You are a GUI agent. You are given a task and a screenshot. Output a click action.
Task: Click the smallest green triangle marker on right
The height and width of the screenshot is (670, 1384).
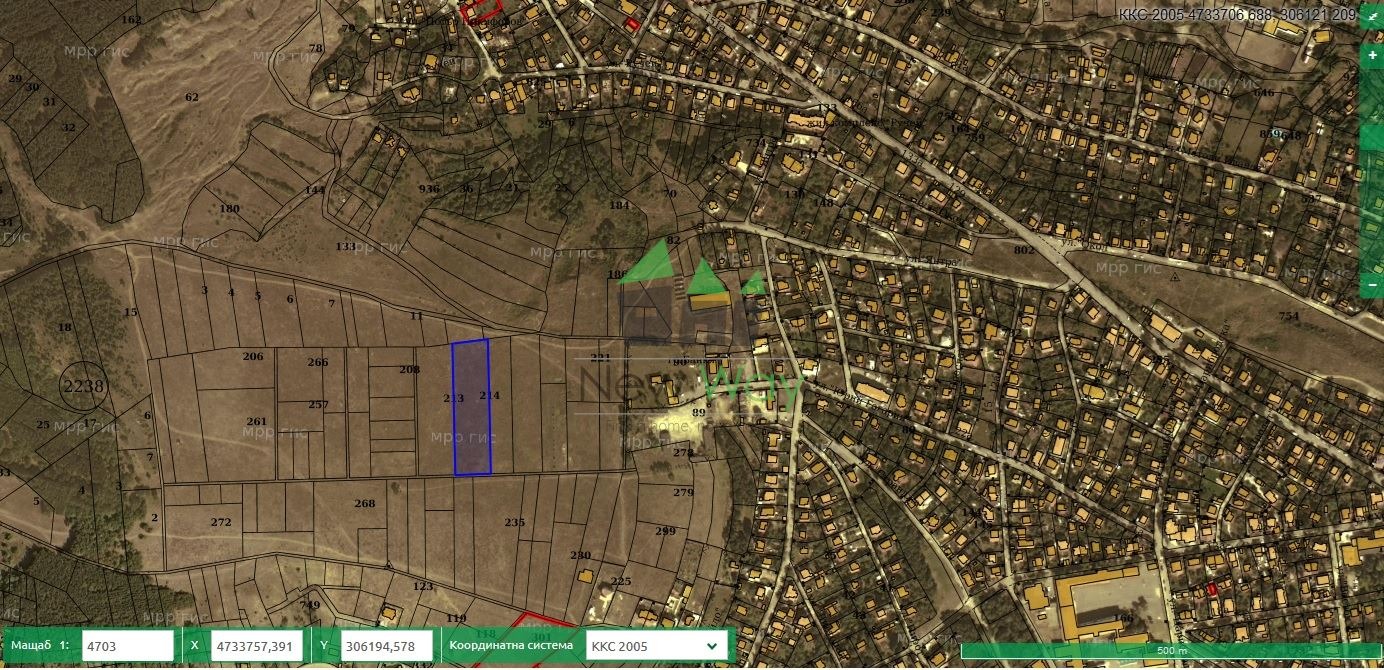pyautogui.click(x=753, y=283)
